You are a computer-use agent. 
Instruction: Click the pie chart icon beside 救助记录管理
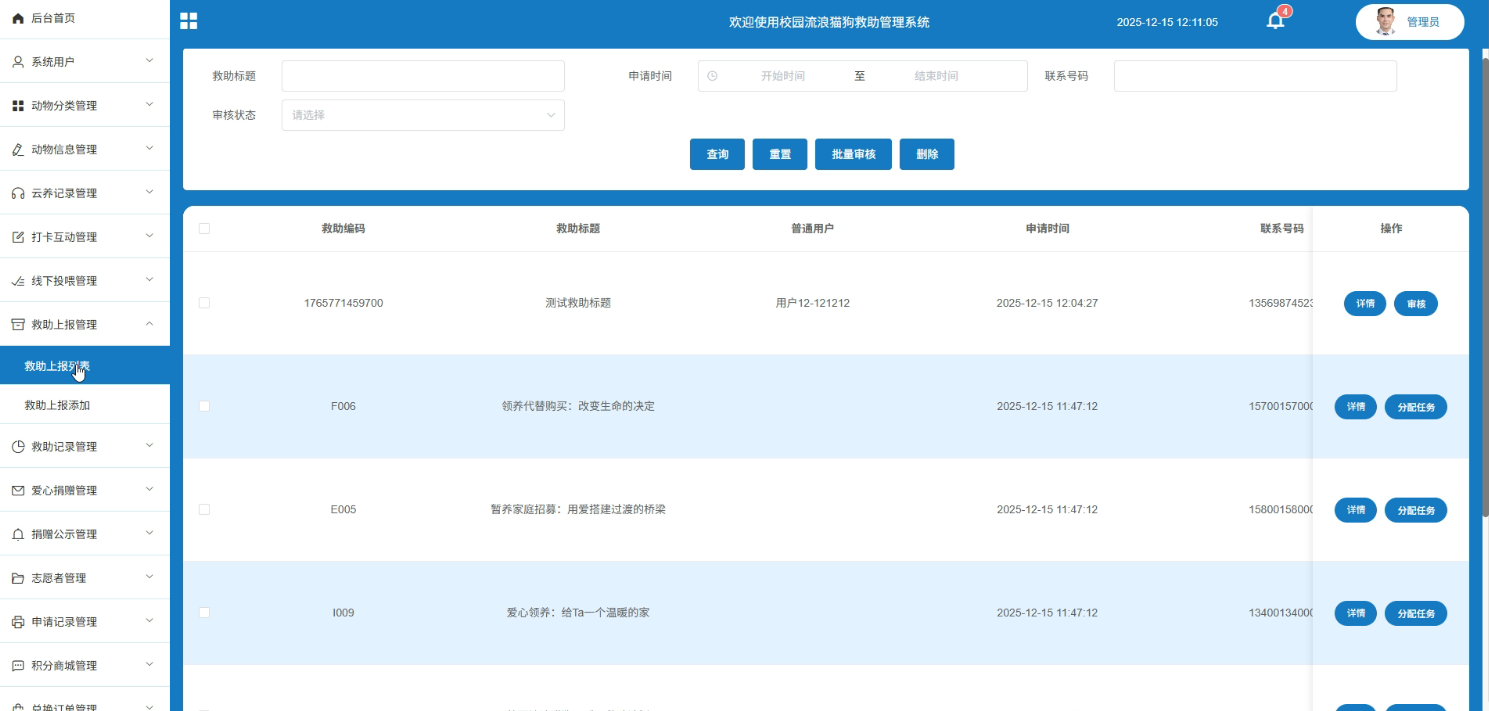click(17, 447)
